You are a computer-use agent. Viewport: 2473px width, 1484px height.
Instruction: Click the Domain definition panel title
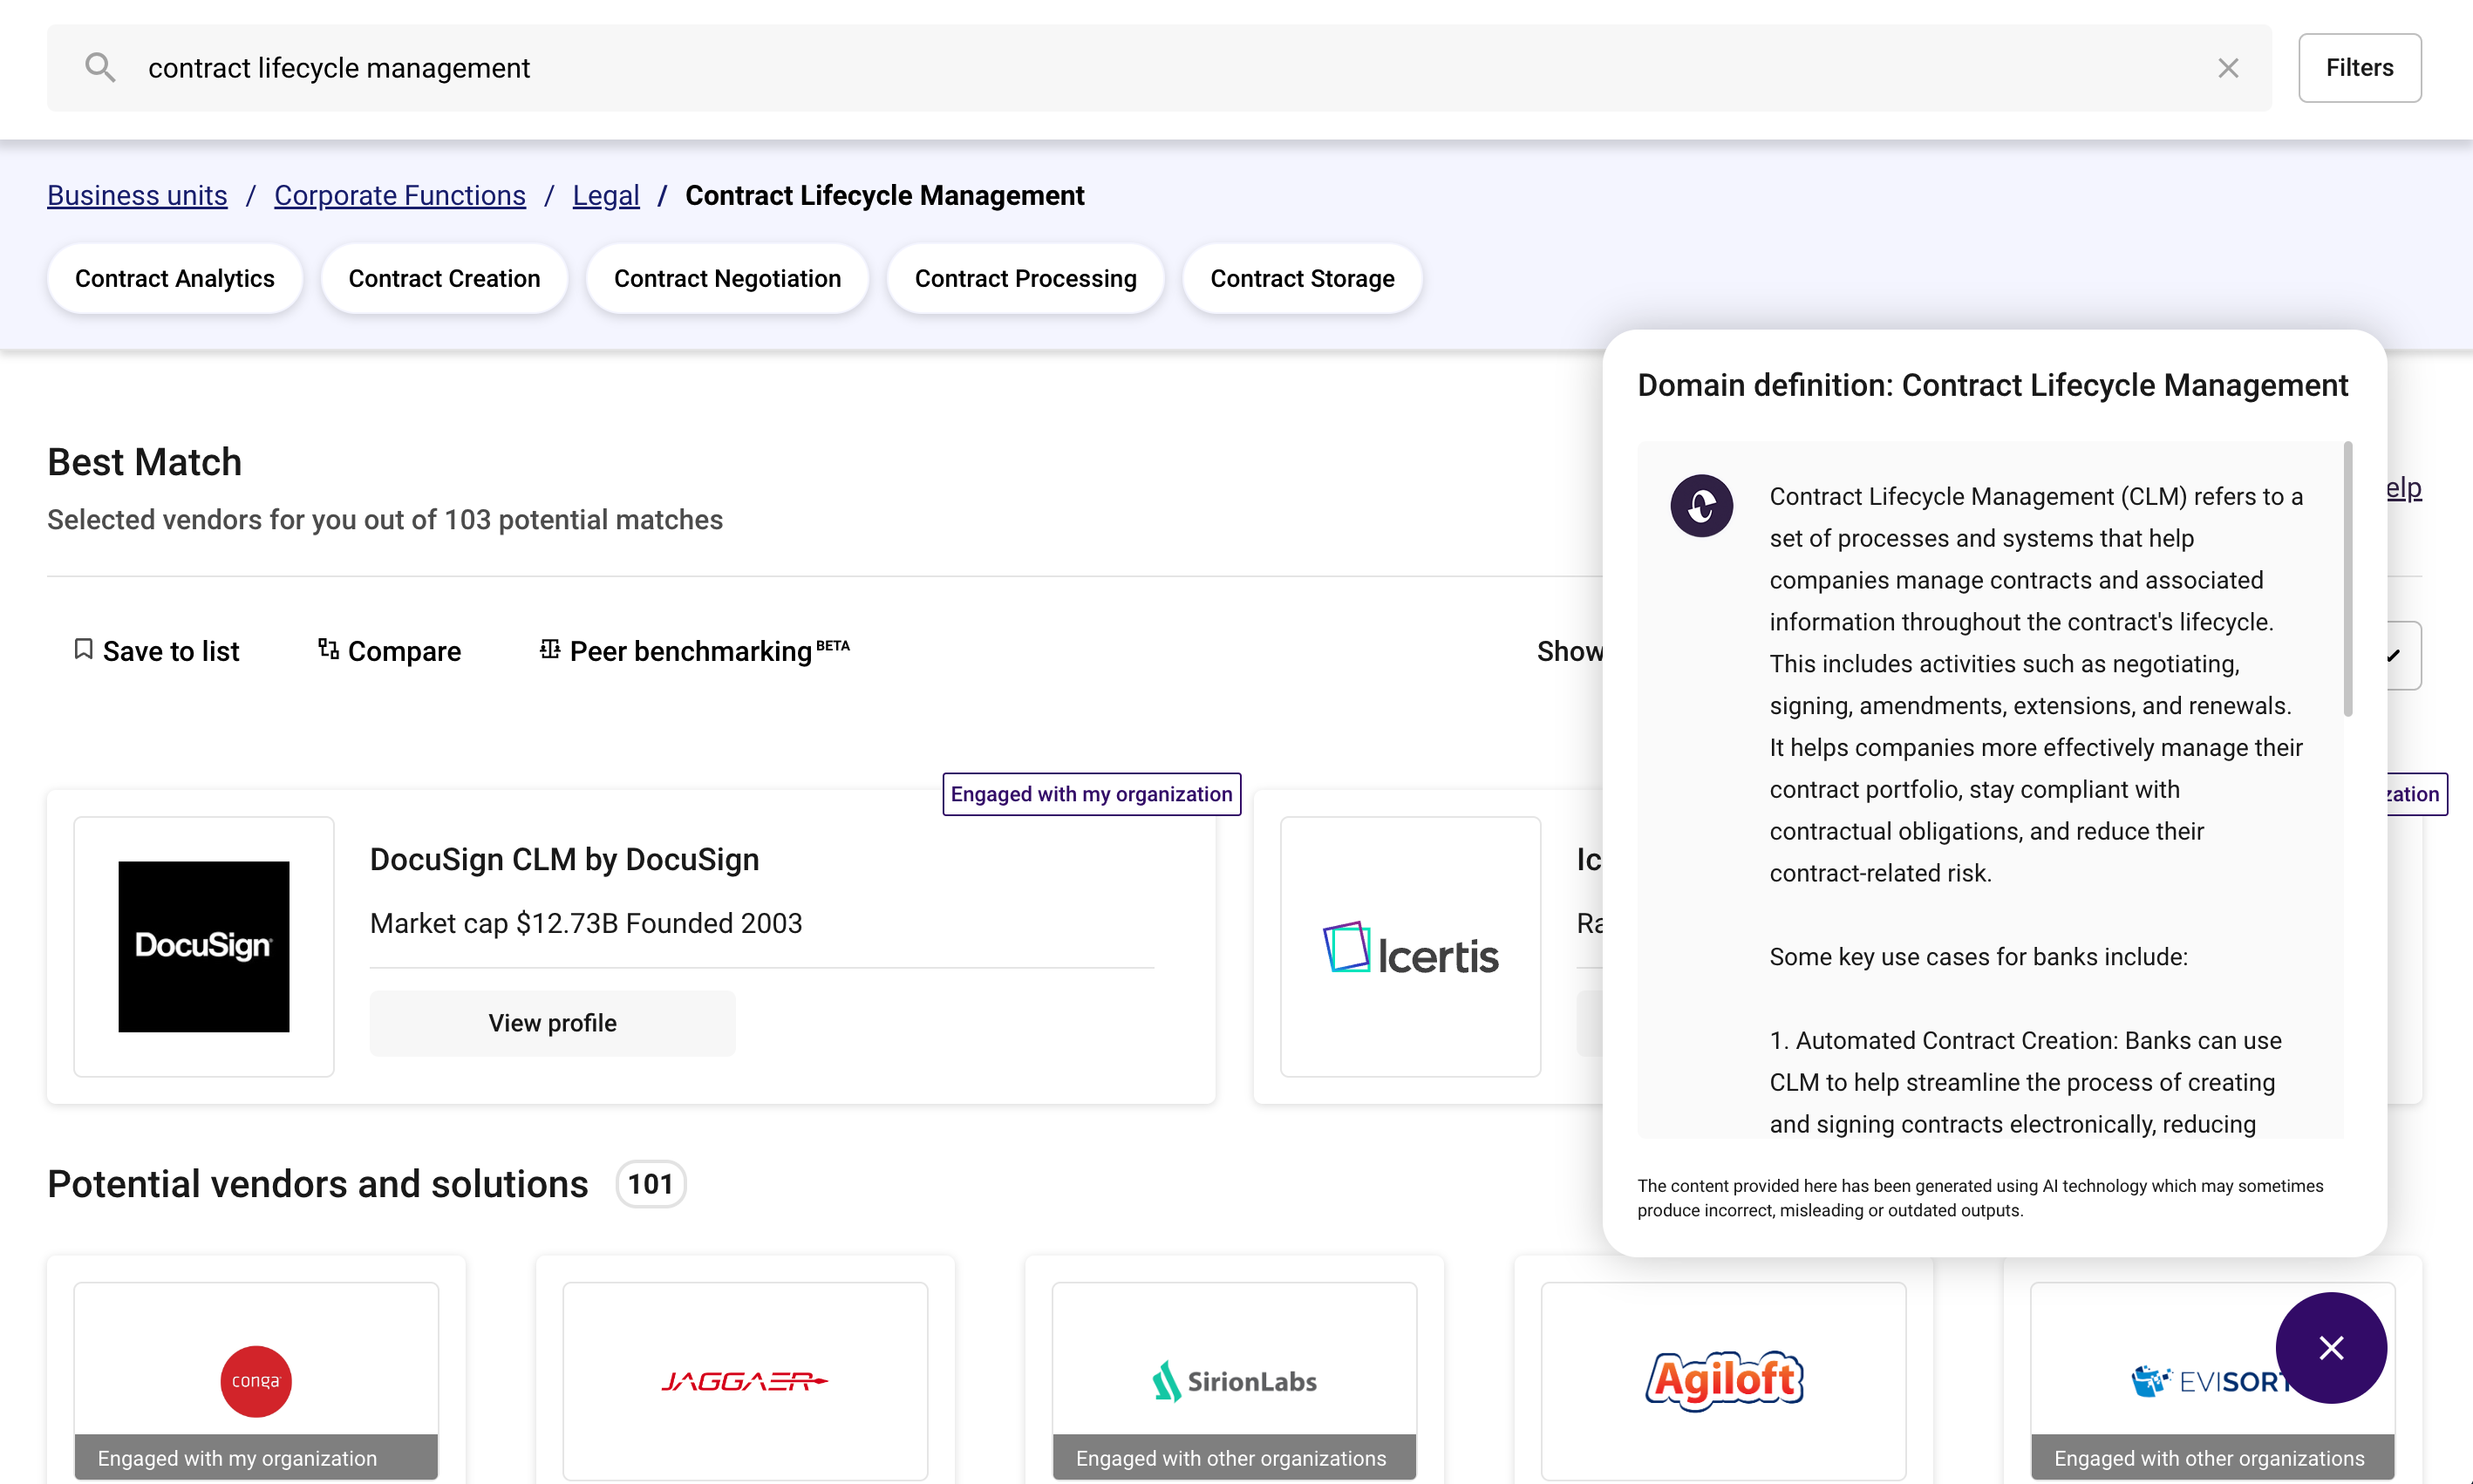[1993, 385]
